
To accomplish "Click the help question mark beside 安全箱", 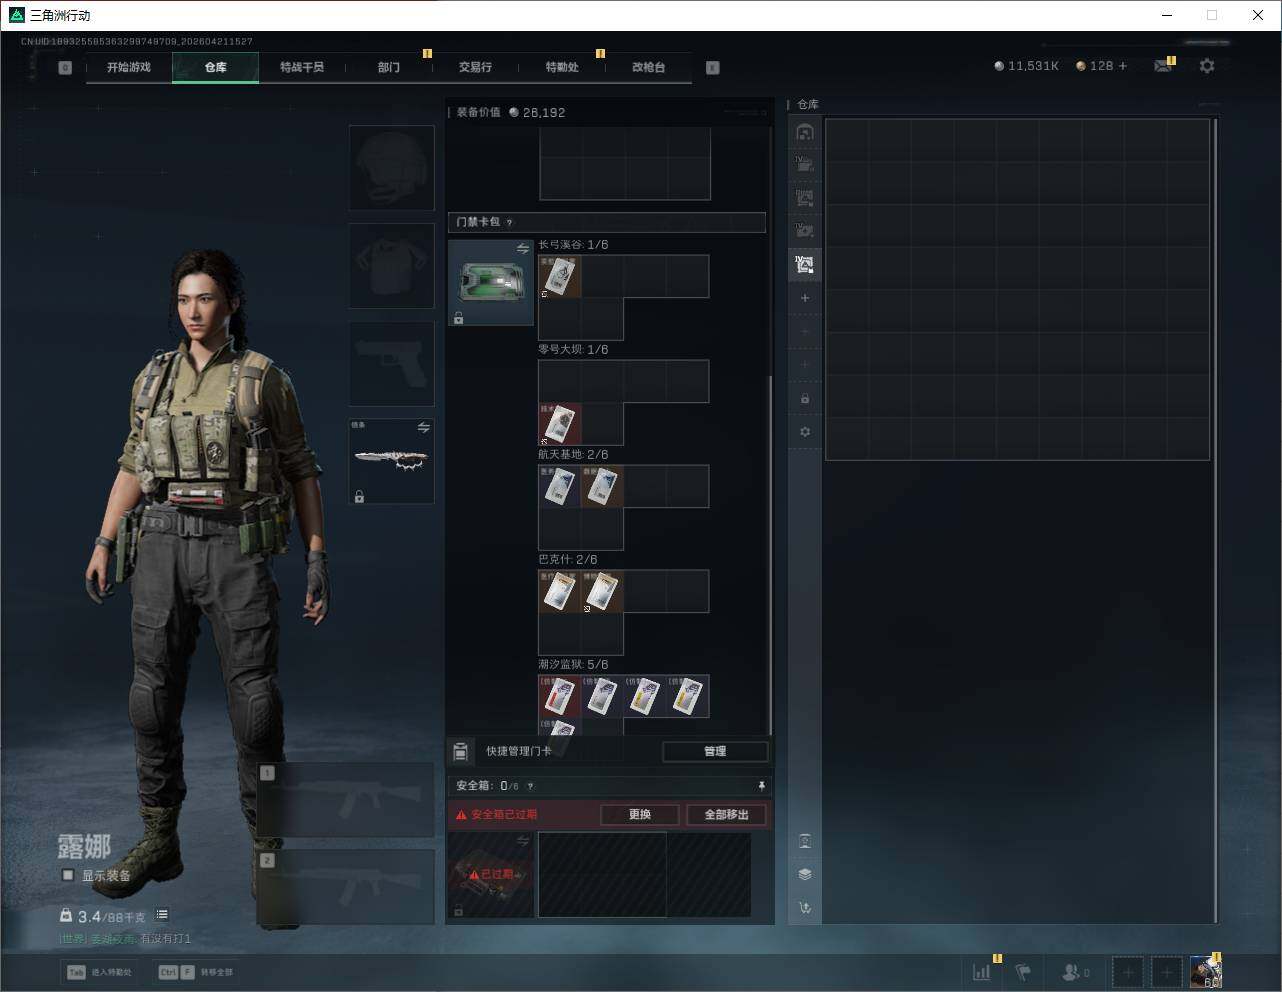I will pyautogui.click(x=530, y=786).
